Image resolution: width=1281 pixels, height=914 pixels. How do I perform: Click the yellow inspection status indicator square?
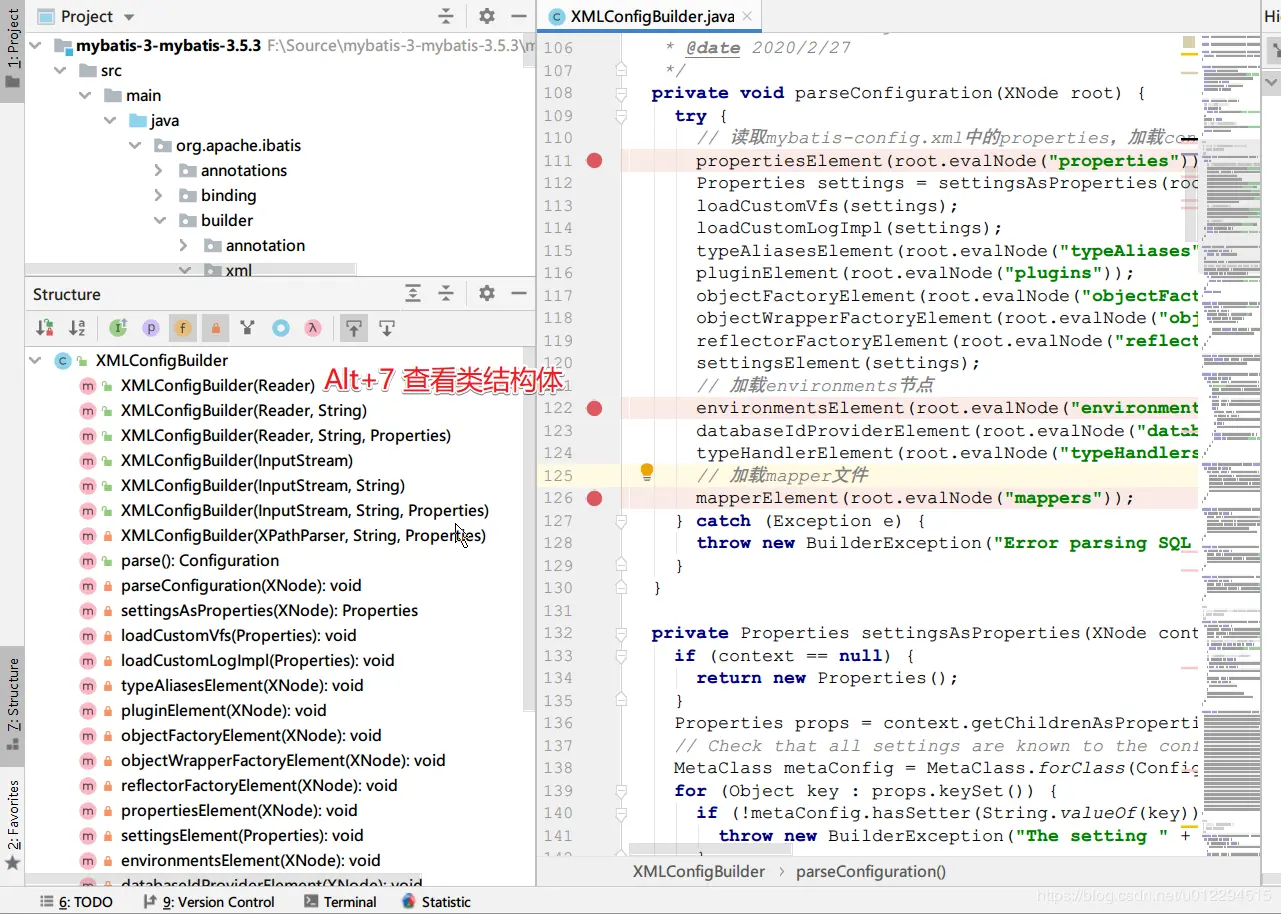pos(1188,43)
